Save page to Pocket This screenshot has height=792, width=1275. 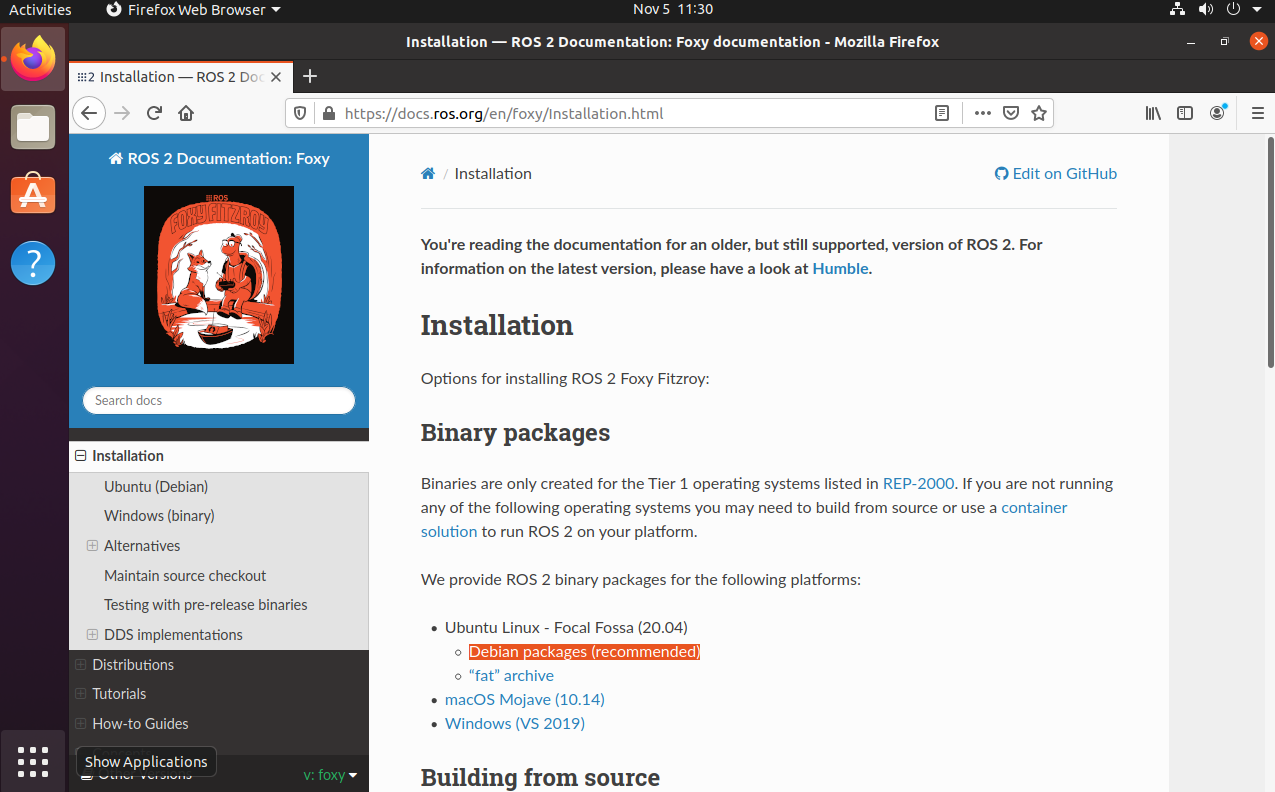(x=1011, y=113)
